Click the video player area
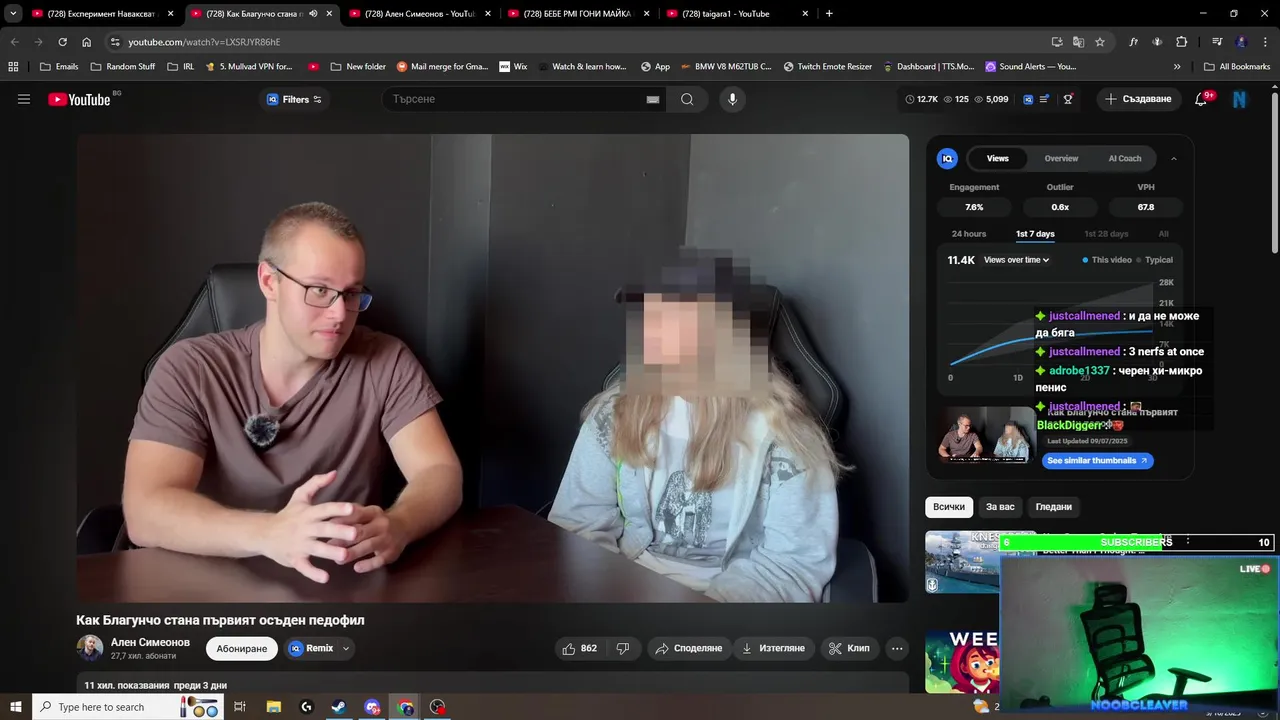Screen dimensions: 1280x720 pos(493,368)
